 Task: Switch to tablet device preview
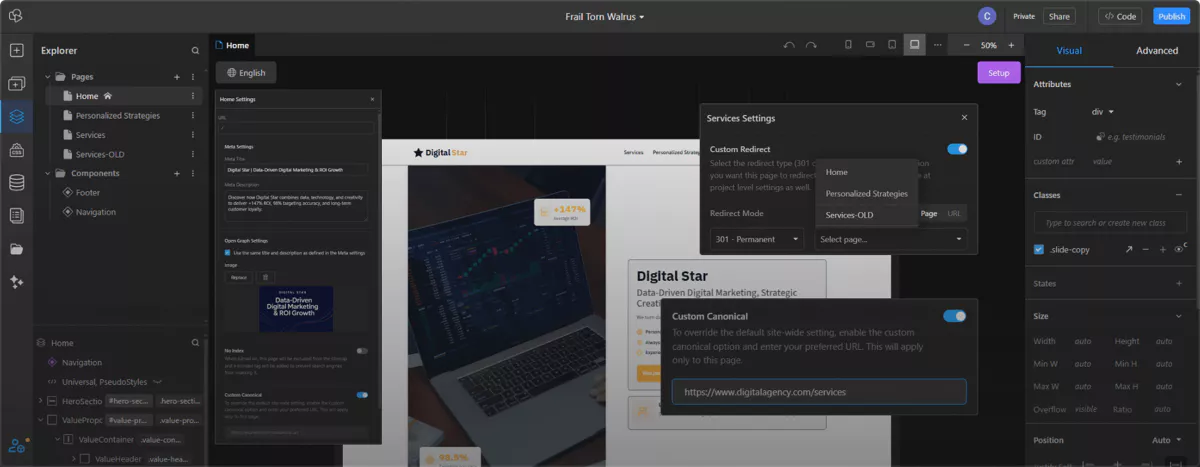(x=892, y=45)
